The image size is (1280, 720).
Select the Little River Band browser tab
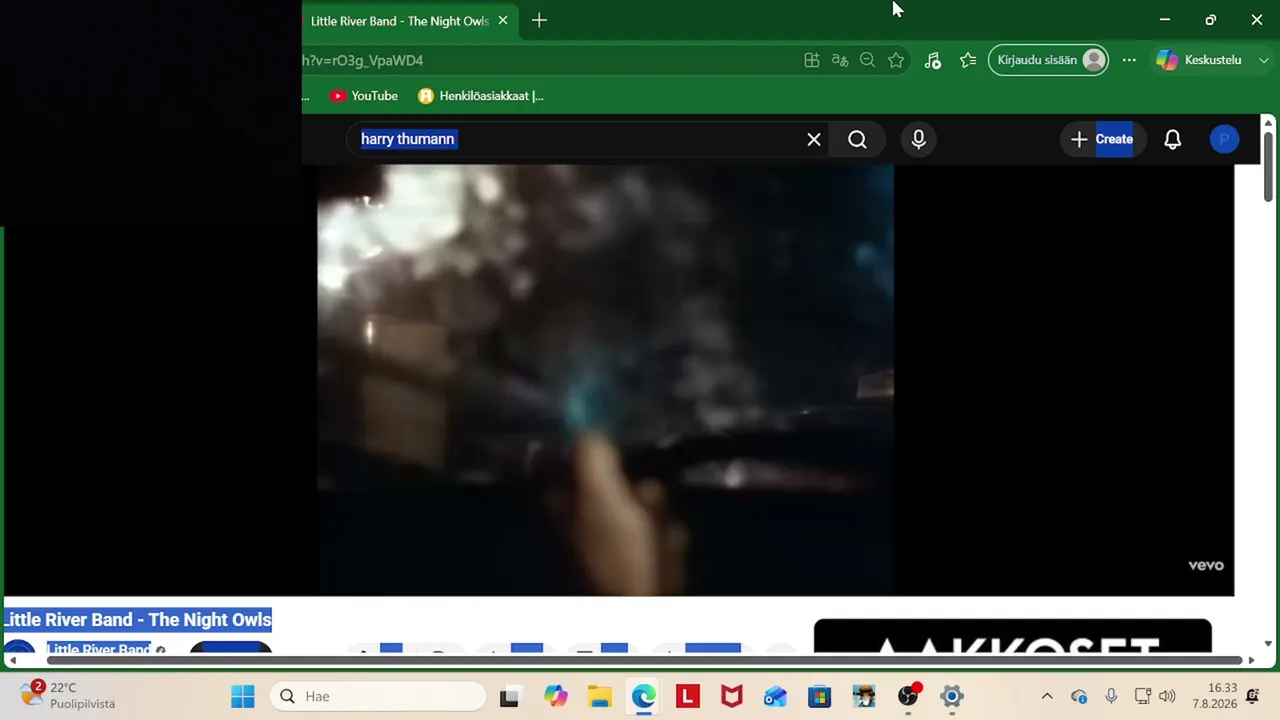pyautogui.click(x=400, y=21)
